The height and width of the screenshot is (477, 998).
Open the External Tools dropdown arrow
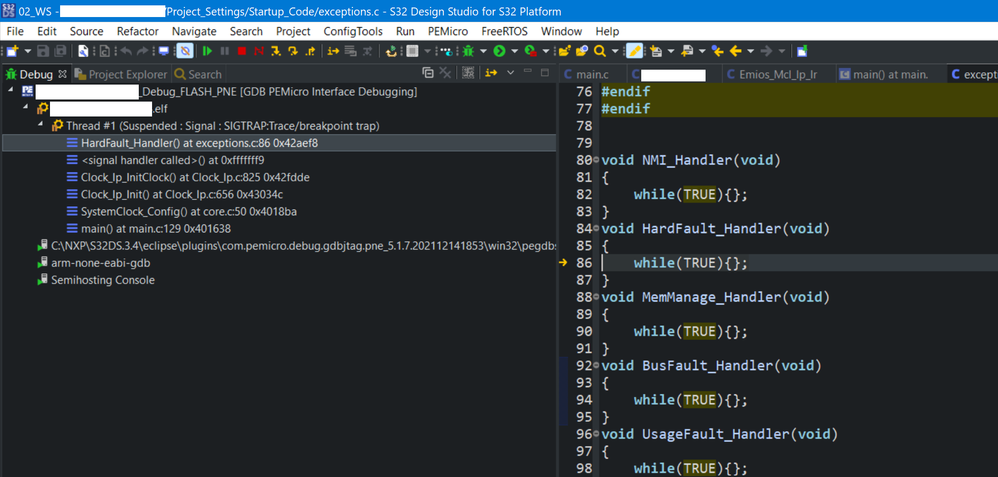[545, 51]
